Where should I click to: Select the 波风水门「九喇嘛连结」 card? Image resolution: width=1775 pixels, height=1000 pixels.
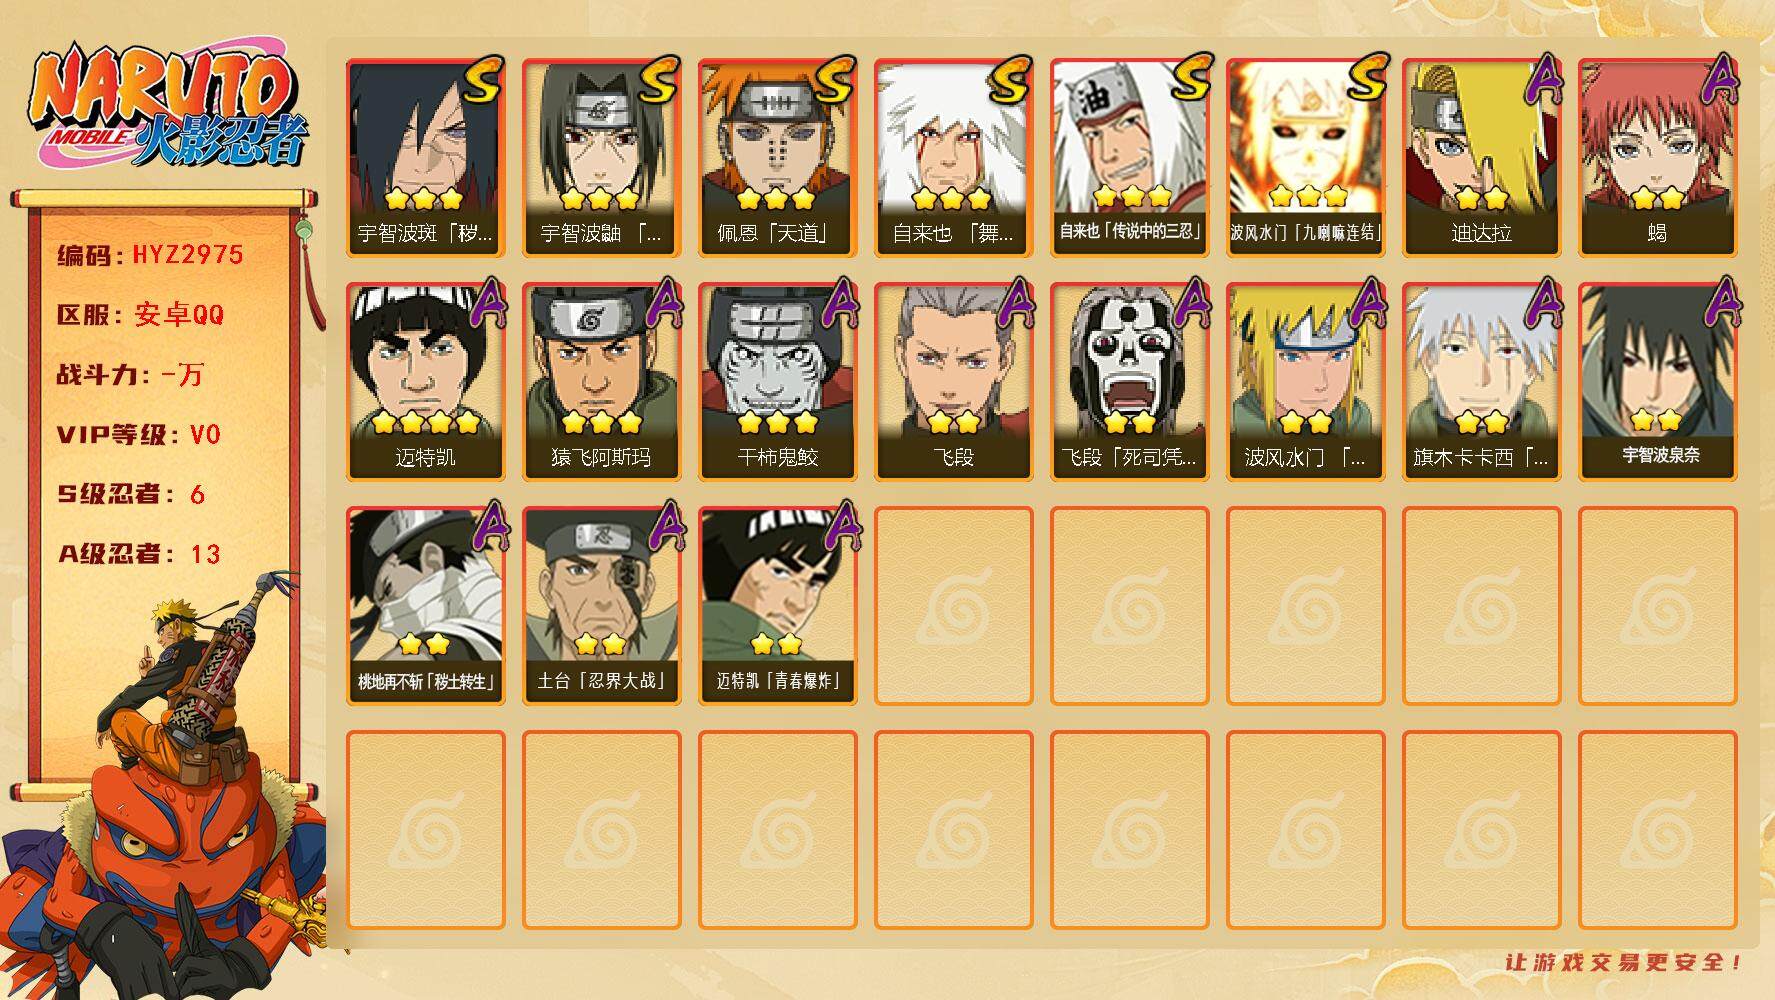[x=1305, y=158]
